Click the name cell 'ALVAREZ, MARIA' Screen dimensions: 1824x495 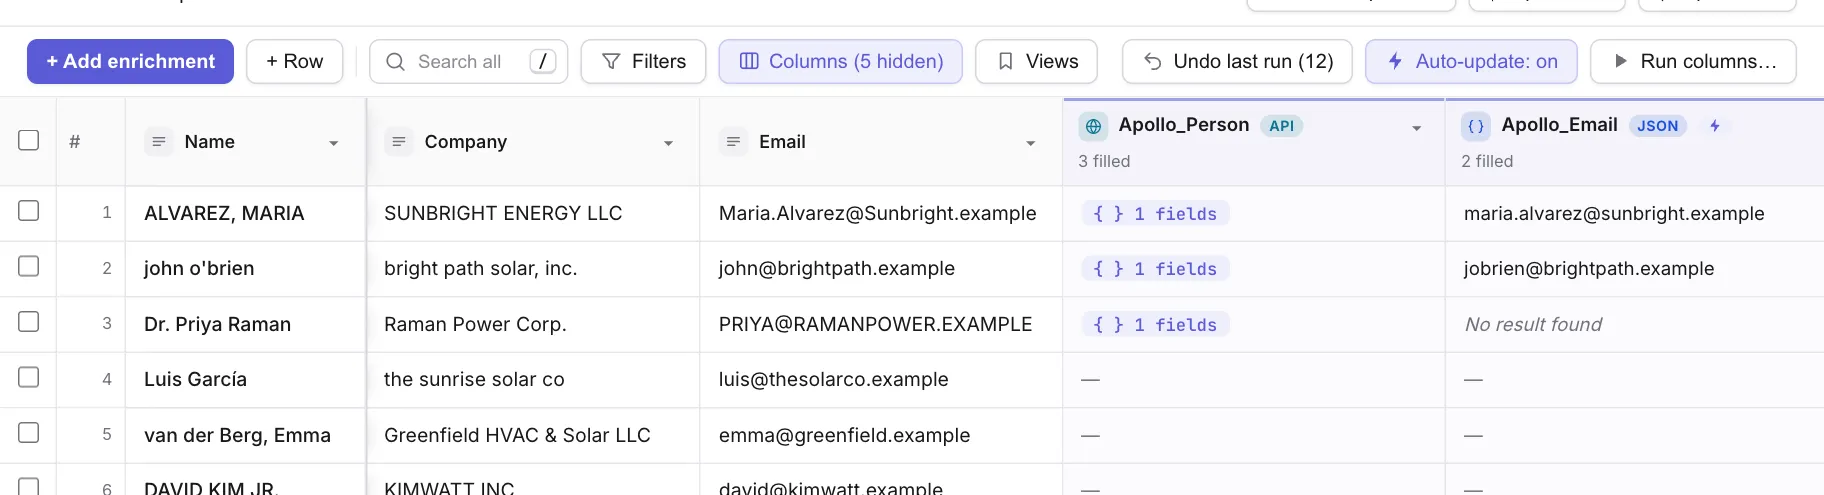pos(245,213)
